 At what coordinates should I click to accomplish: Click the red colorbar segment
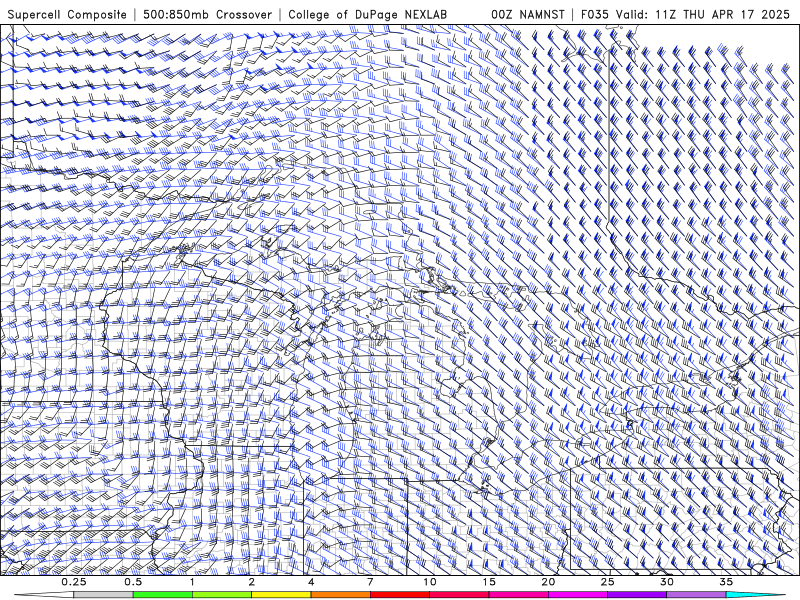(x=399, y=595)
